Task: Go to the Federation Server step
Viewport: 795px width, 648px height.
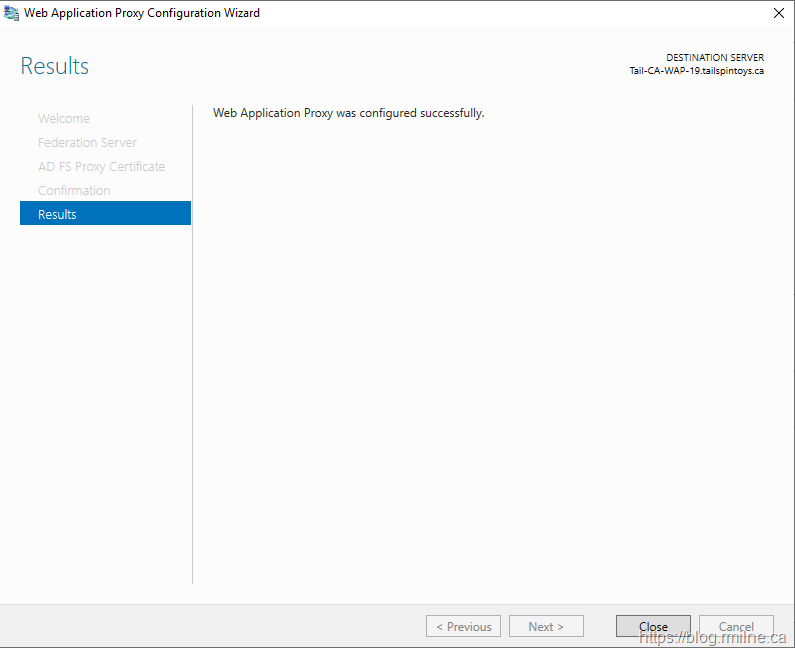Action: (87, 142)
